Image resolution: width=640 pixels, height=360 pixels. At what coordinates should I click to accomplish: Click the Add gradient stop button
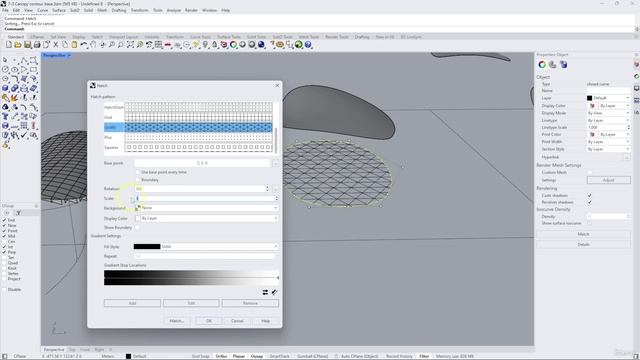[132, 303]
